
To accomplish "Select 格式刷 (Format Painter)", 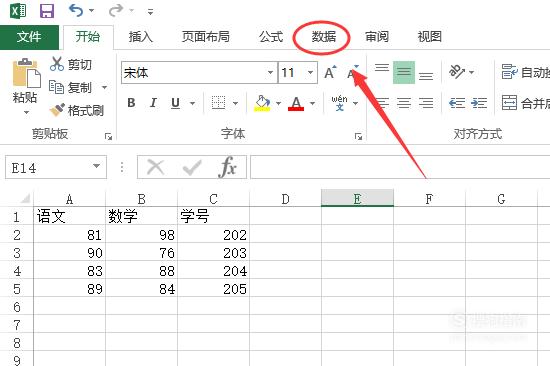I will (76, 110).
